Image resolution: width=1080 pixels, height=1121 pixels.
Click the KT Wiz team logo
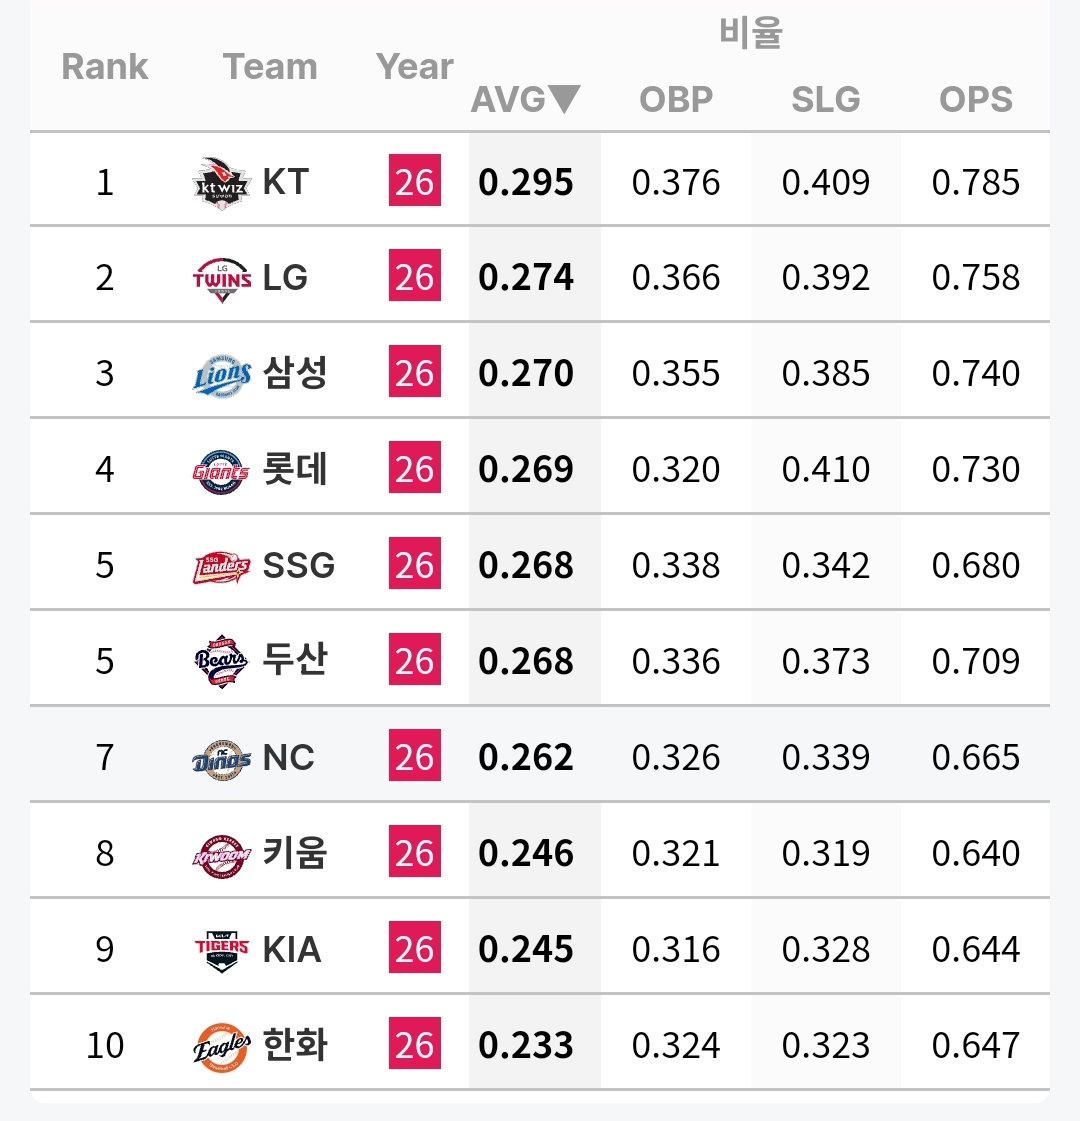click(222, 183)
